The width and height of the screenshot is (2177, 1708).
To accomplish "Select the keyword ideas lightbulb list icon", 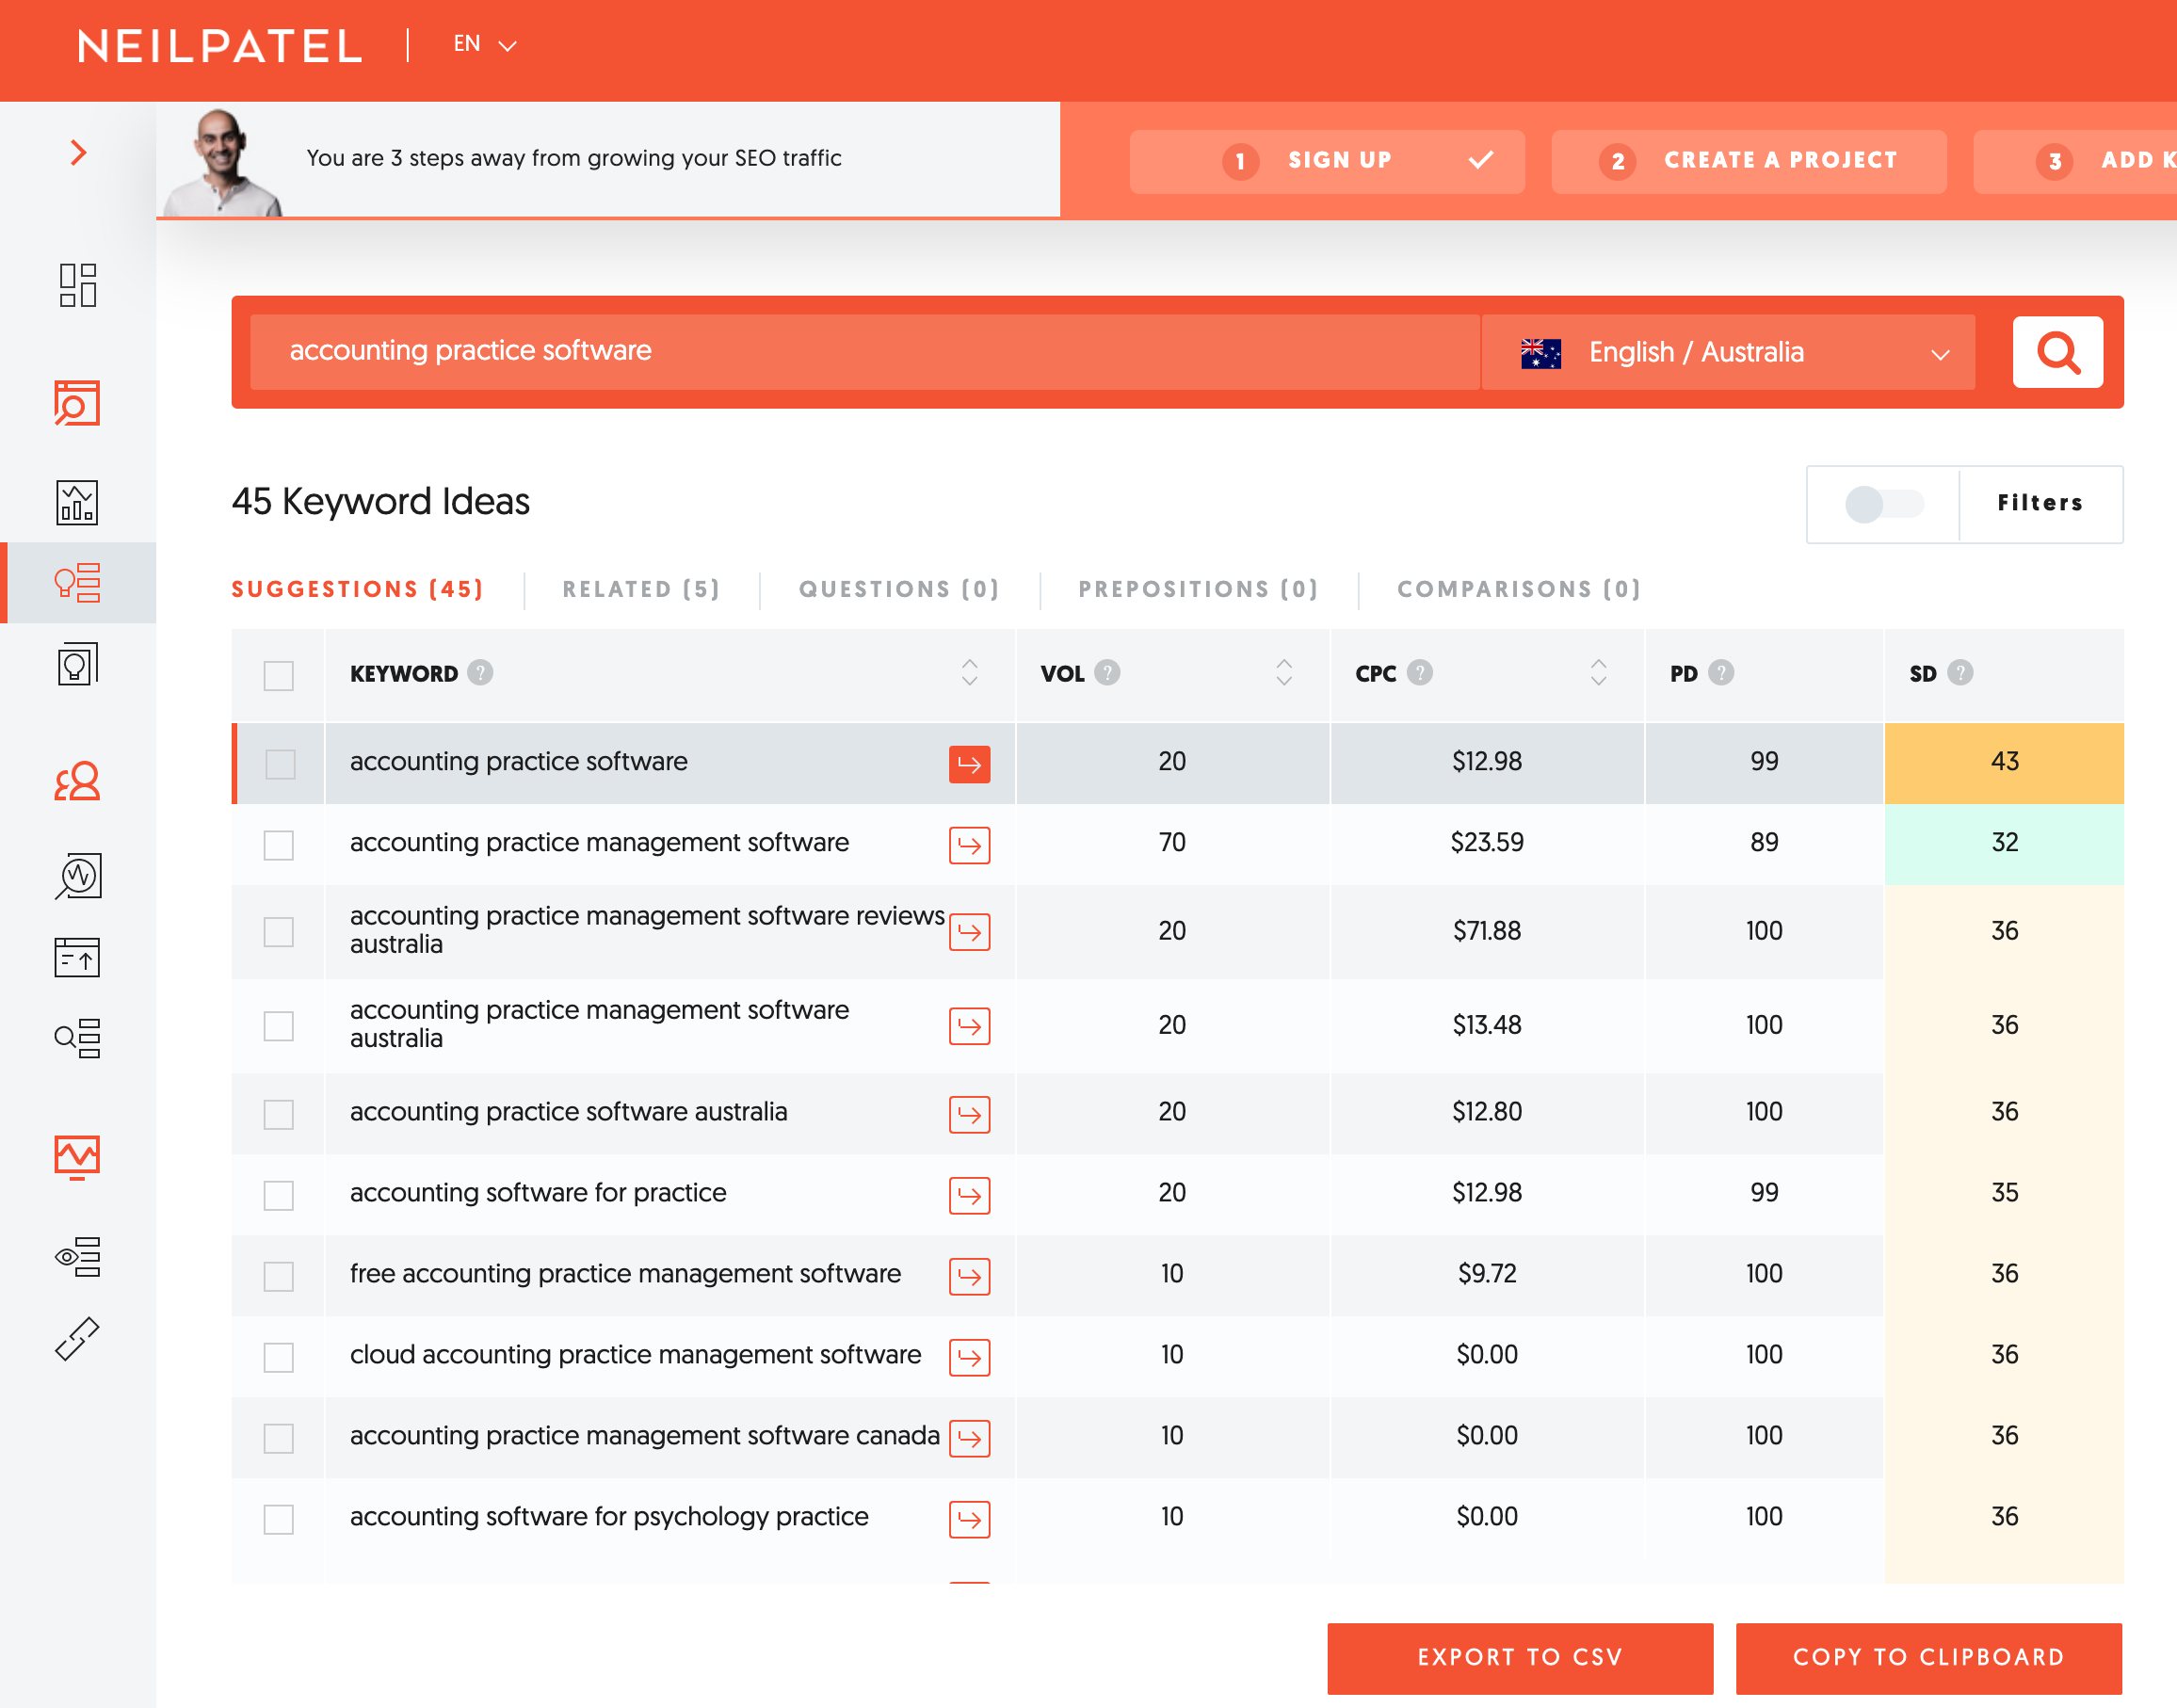I will [x=77, y=582].
